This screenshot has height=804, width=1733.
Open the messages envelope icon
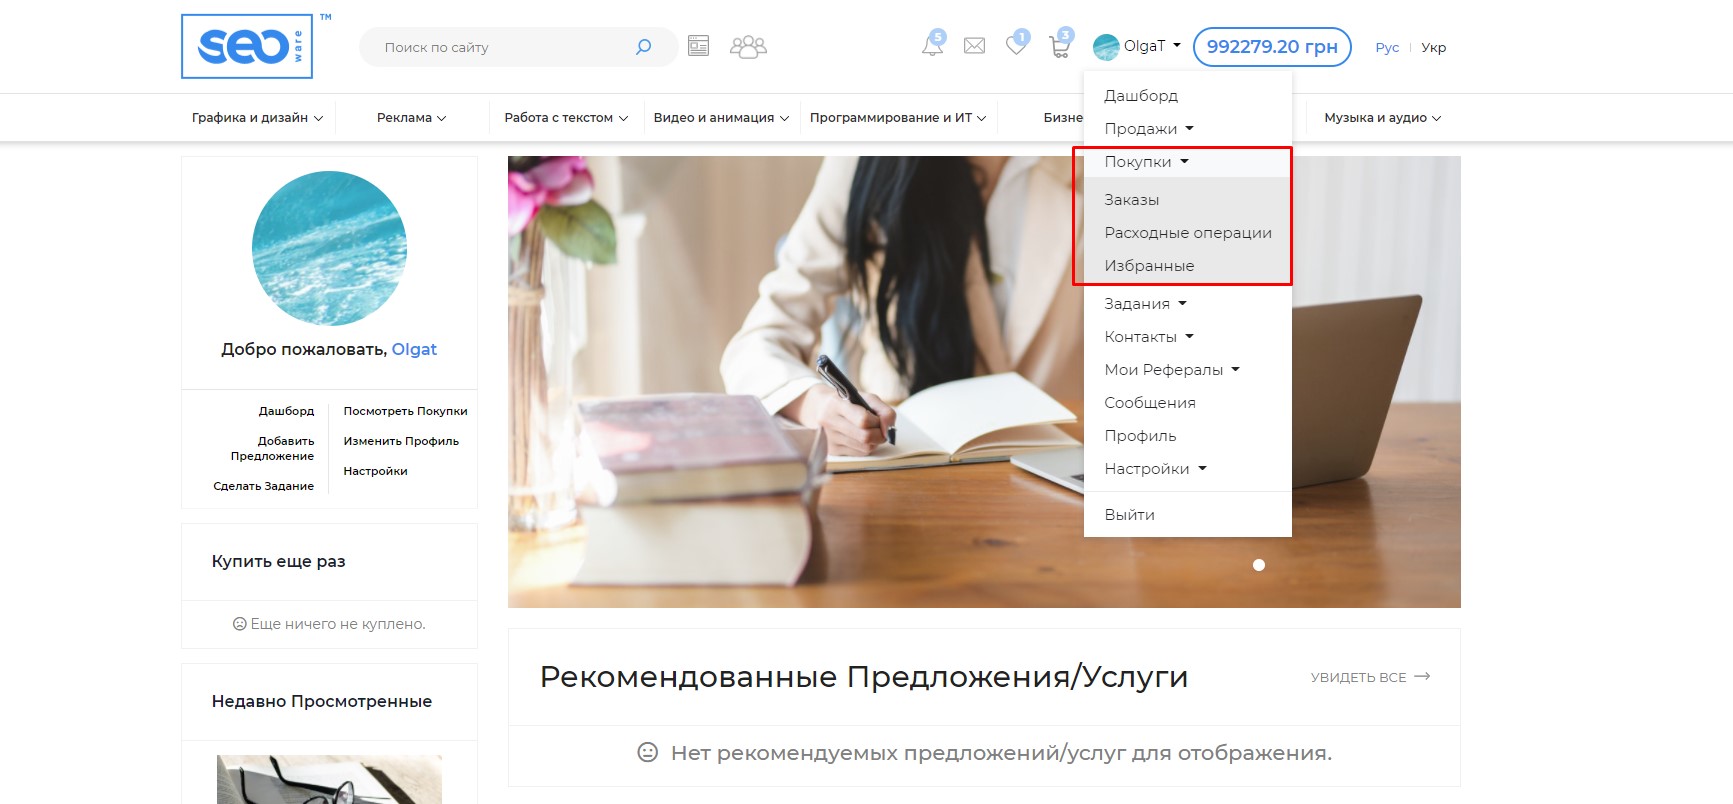(974, 46)
